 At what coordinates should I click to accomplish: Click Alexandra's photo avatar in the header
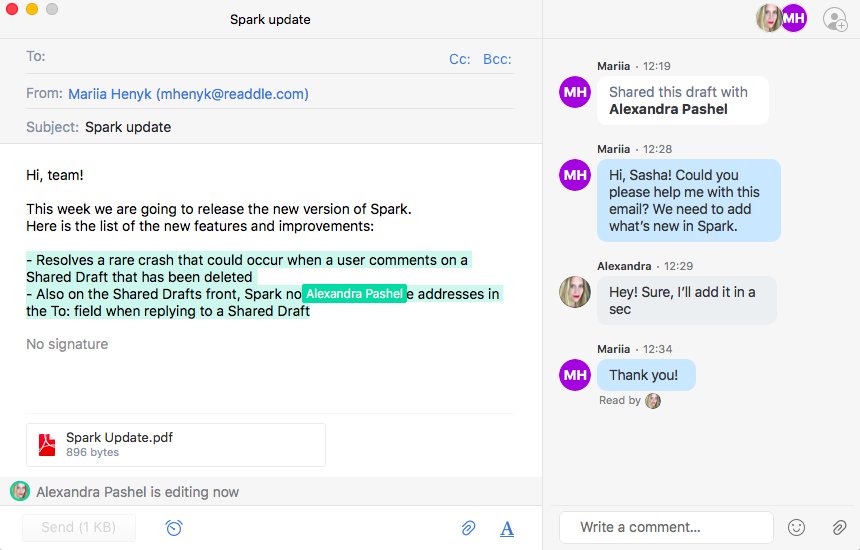(768, 19)
